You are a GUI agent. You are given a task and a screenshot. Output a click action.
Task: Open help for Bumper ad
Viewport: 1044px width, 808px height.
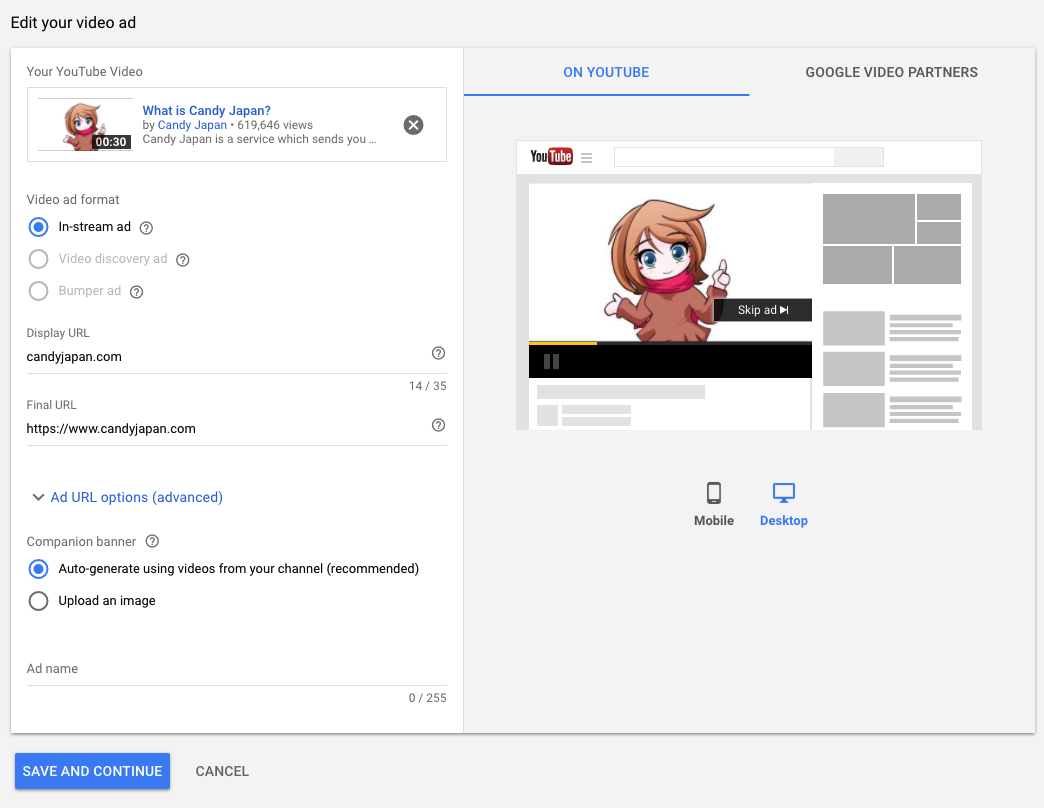[x=136, y=292]
